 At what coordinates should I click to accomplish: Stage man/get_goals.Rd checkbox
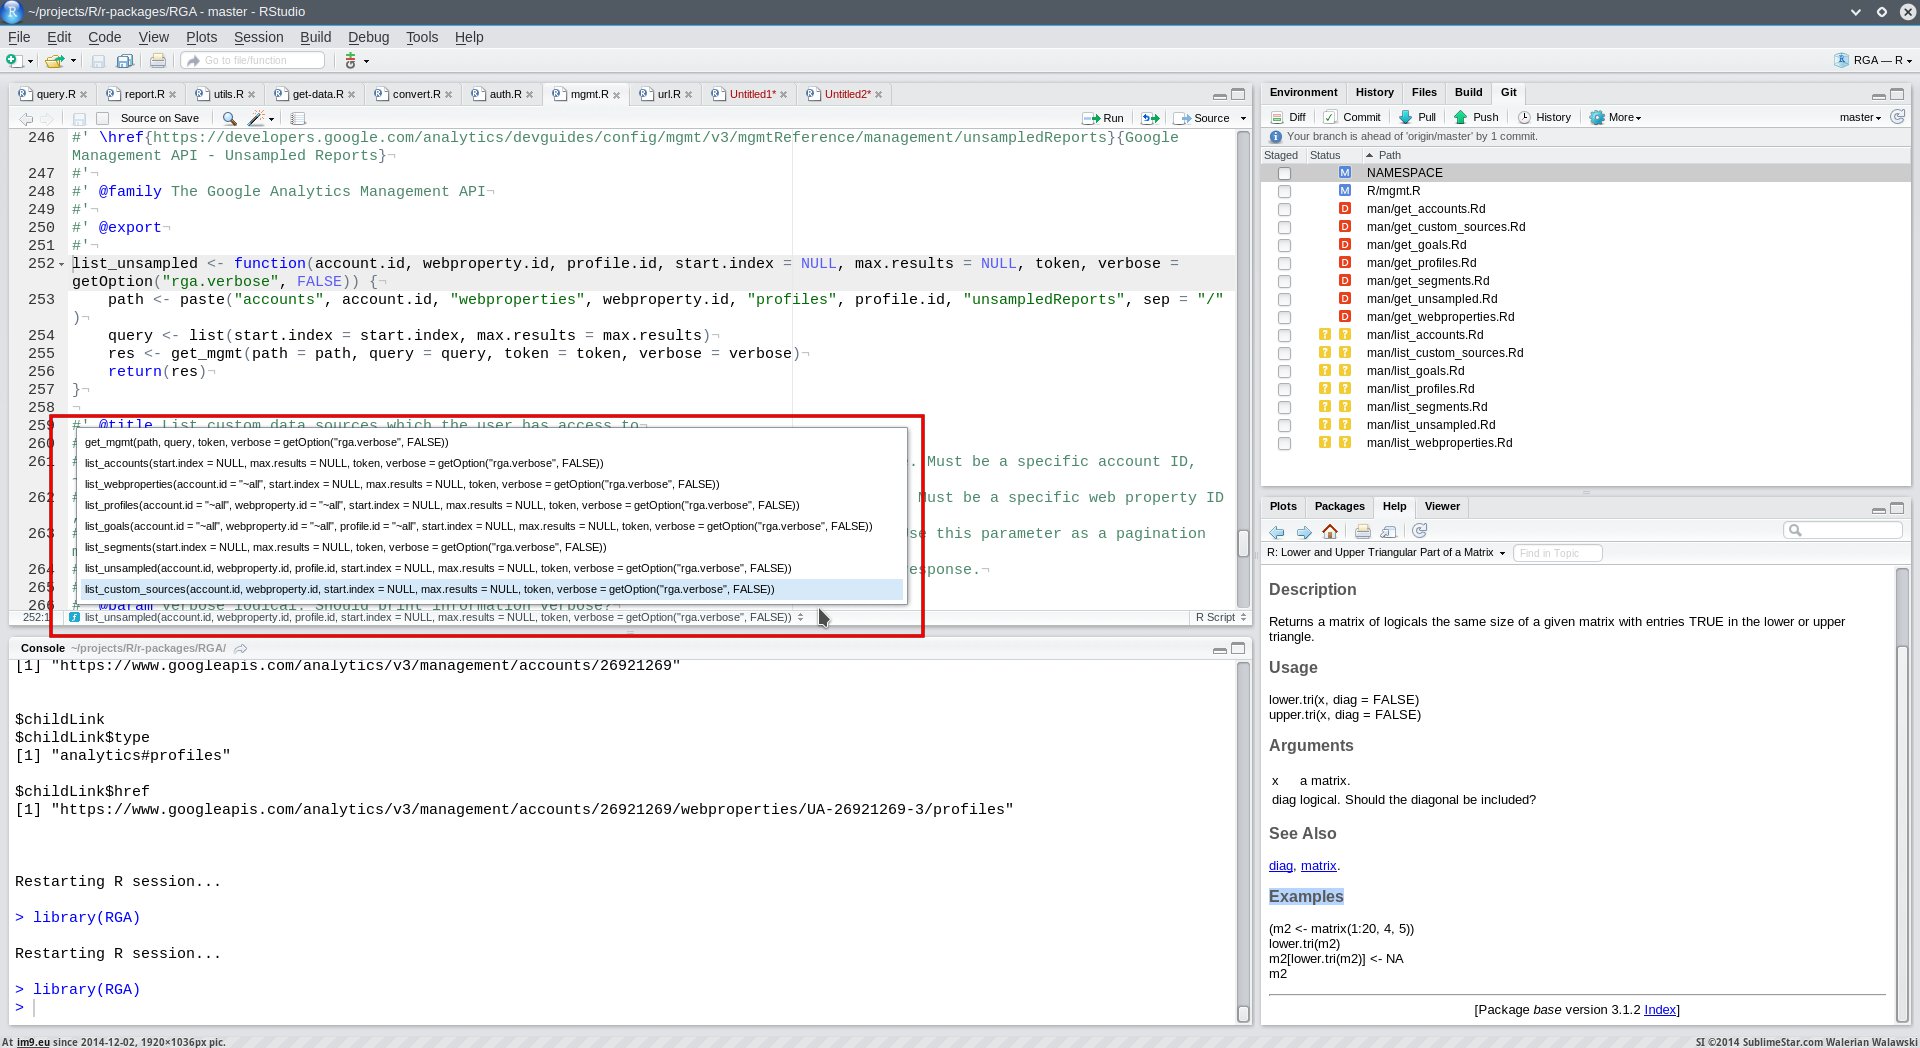click(x=1284, y=245)
